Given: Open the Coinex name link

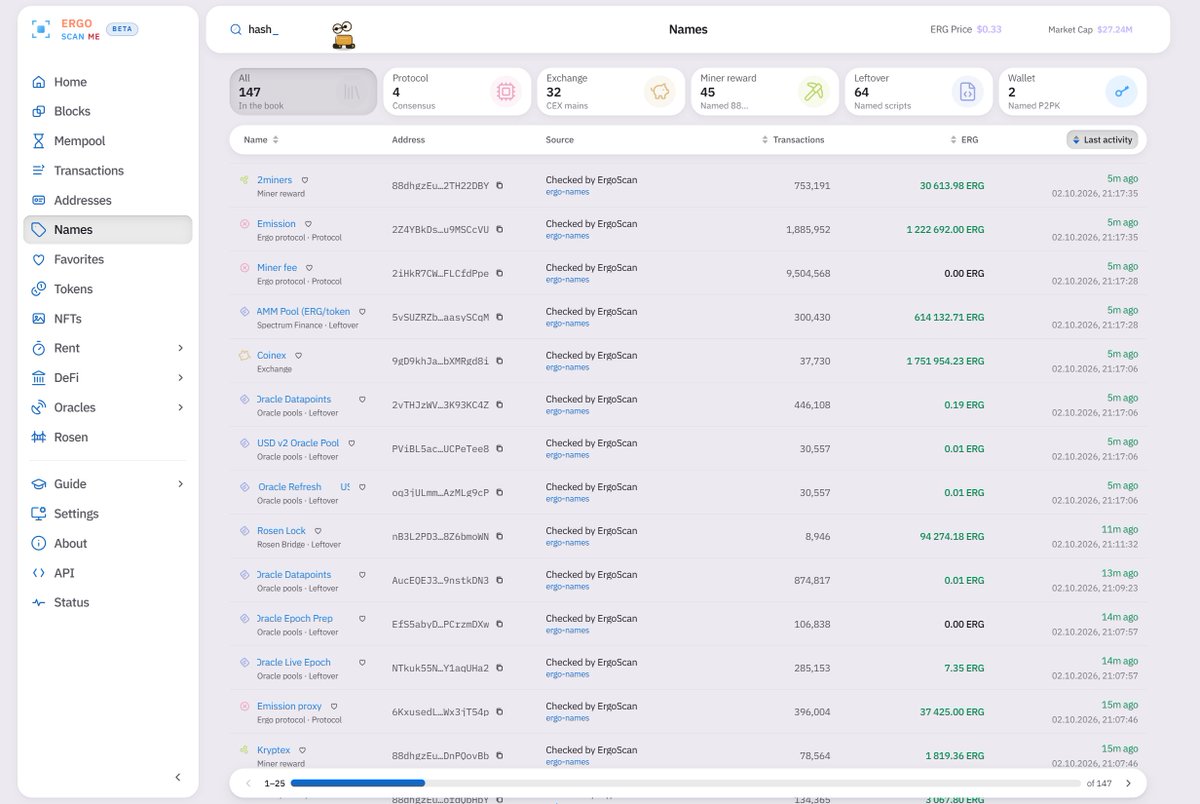Looking at the screenshot, I should point(271,355).
